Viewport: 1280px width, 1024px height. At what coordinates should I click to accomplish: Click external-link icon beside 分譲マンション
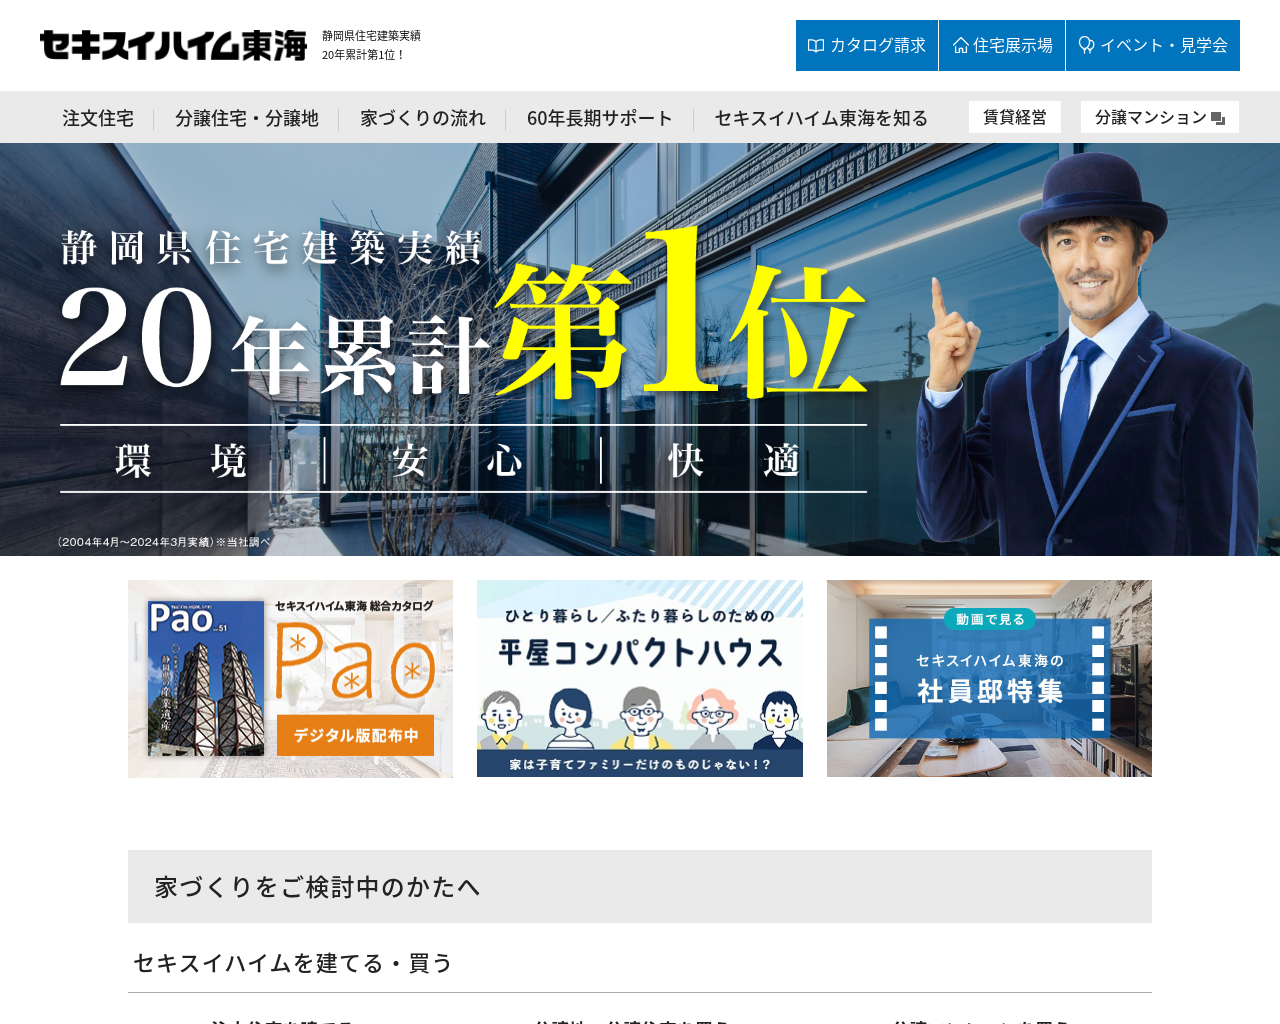[1218, 118]
